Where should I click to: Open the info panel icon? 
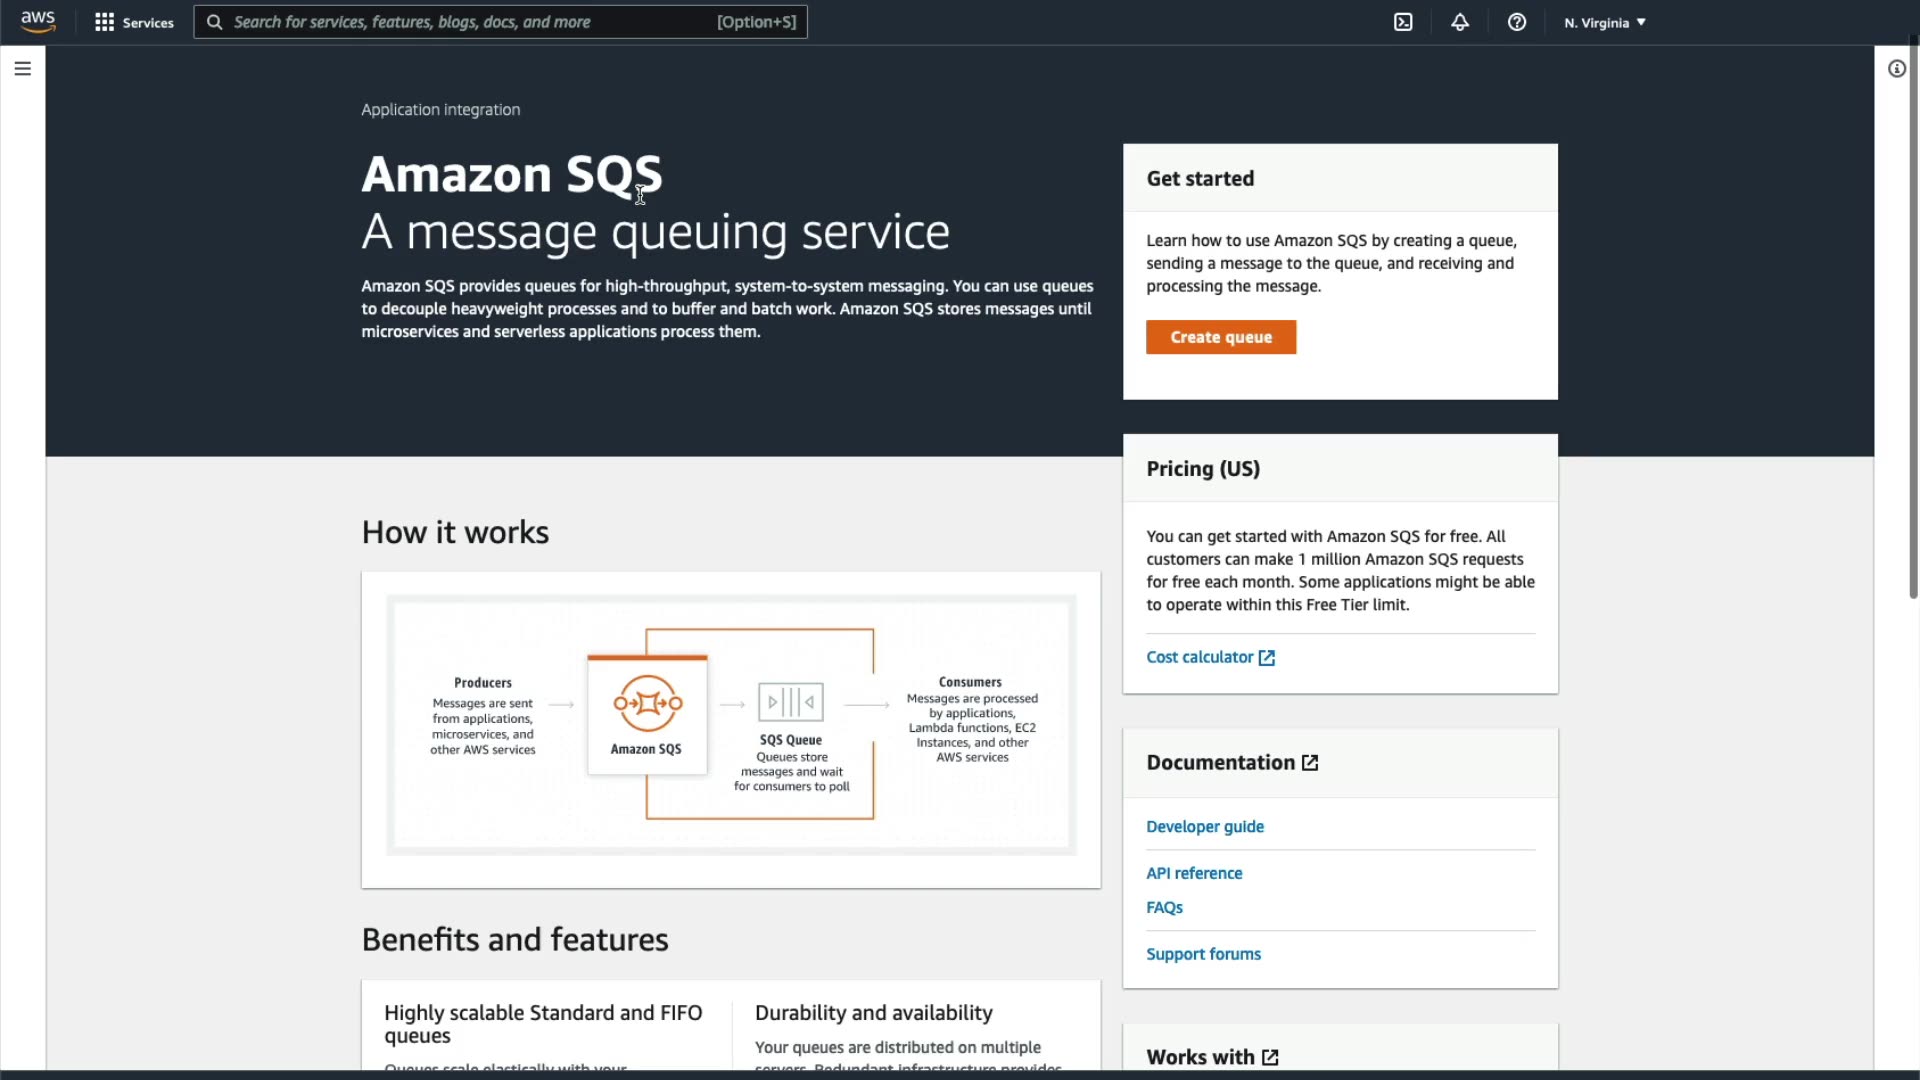coord(1896,68)
